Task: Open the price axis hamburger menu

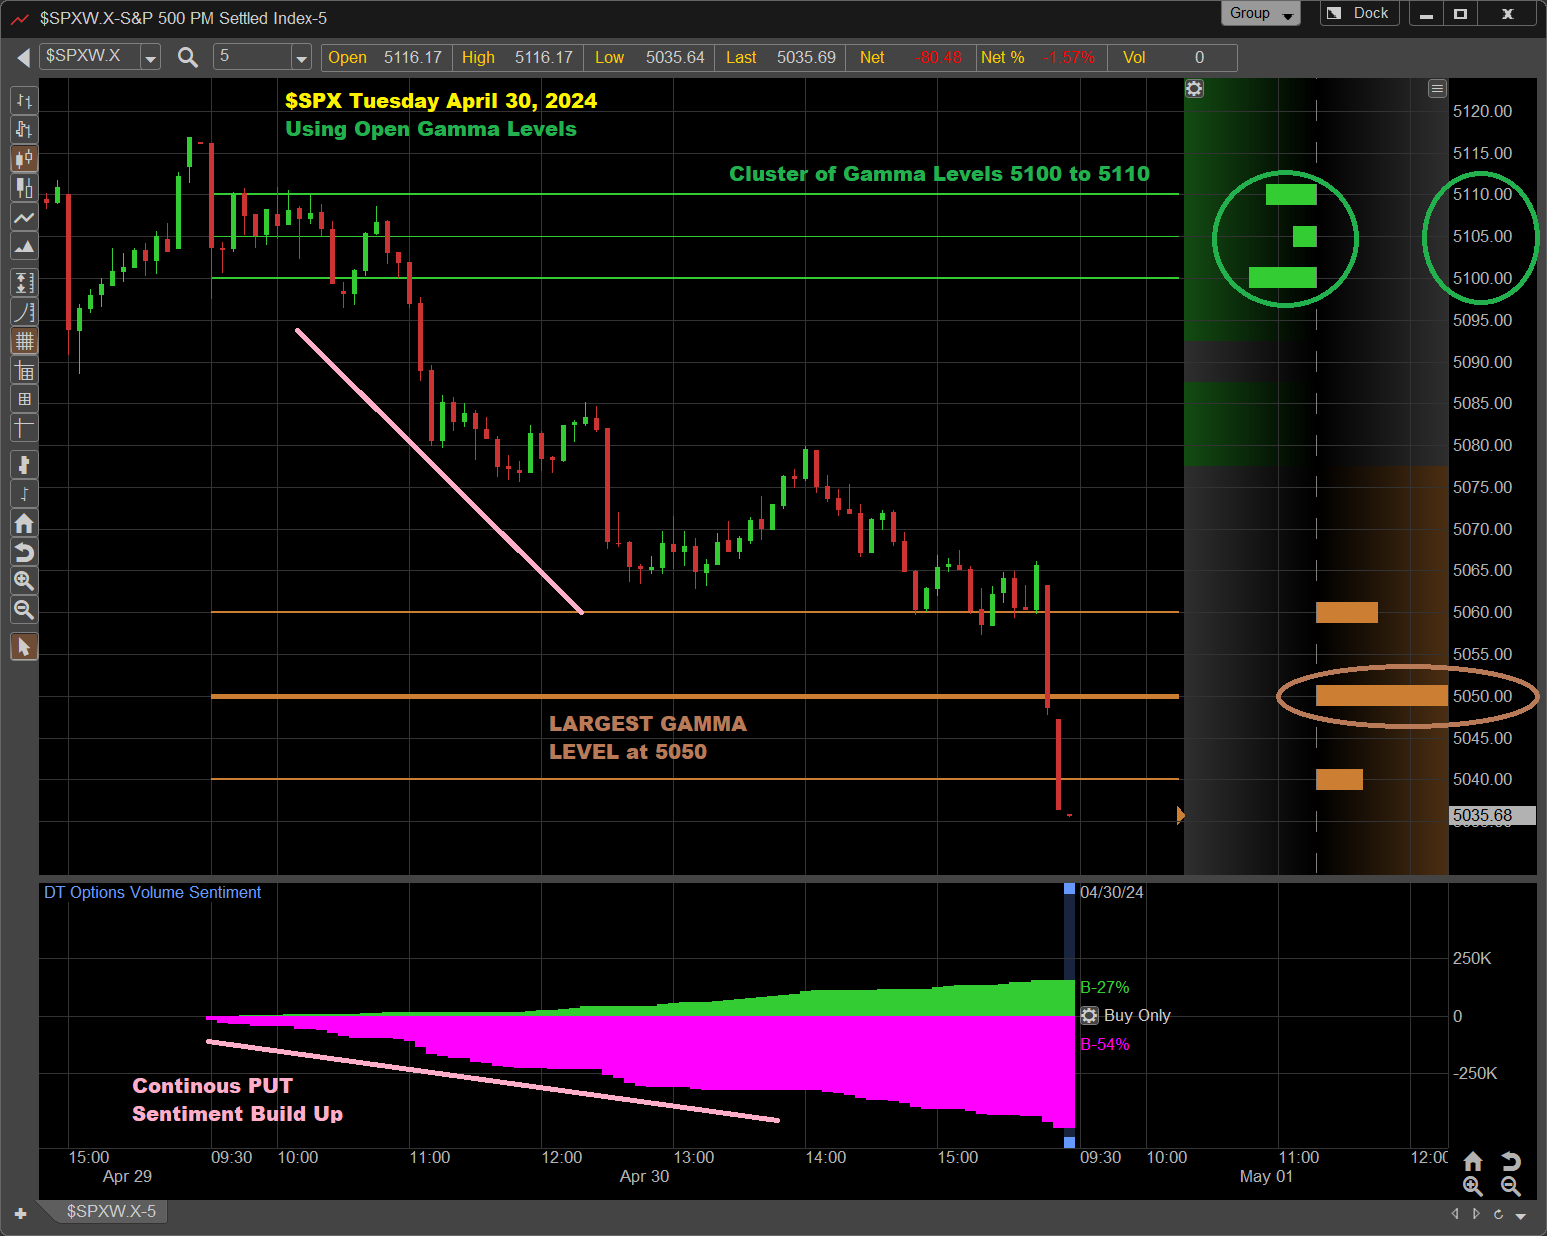Action: pyautogui.click(x=1437, y=89)
